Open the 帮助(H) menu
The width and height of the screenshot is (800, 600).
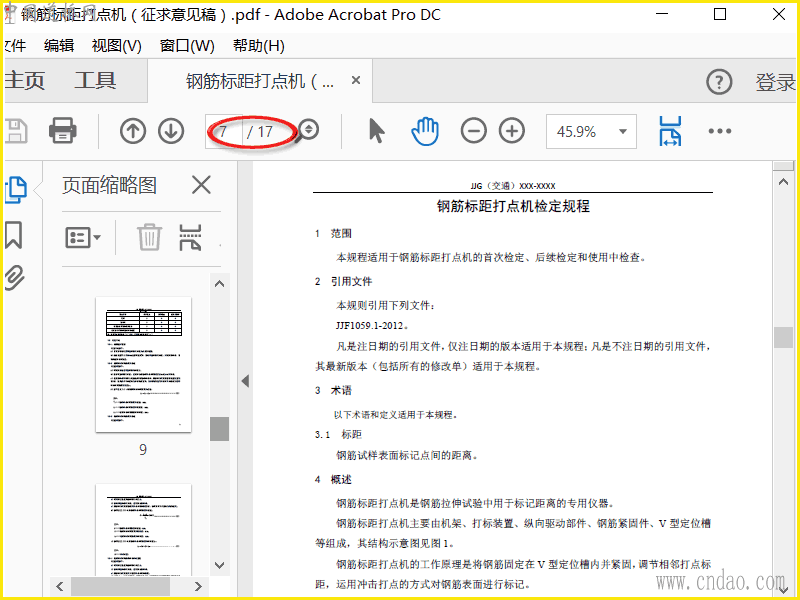(259, 45)
